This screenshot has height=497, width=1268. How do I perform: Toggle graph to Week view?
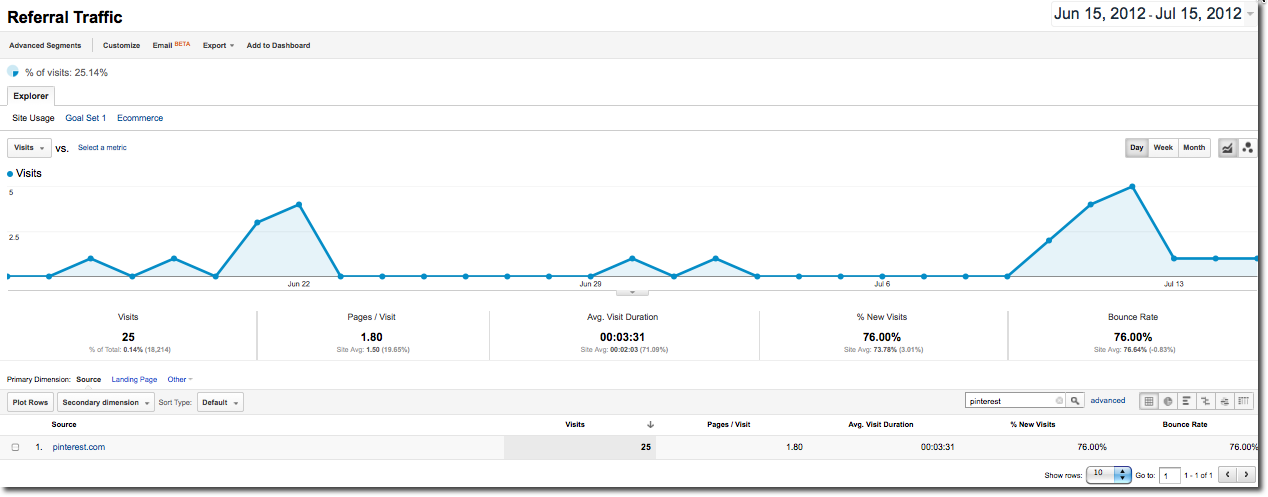tap(1163, 148)
